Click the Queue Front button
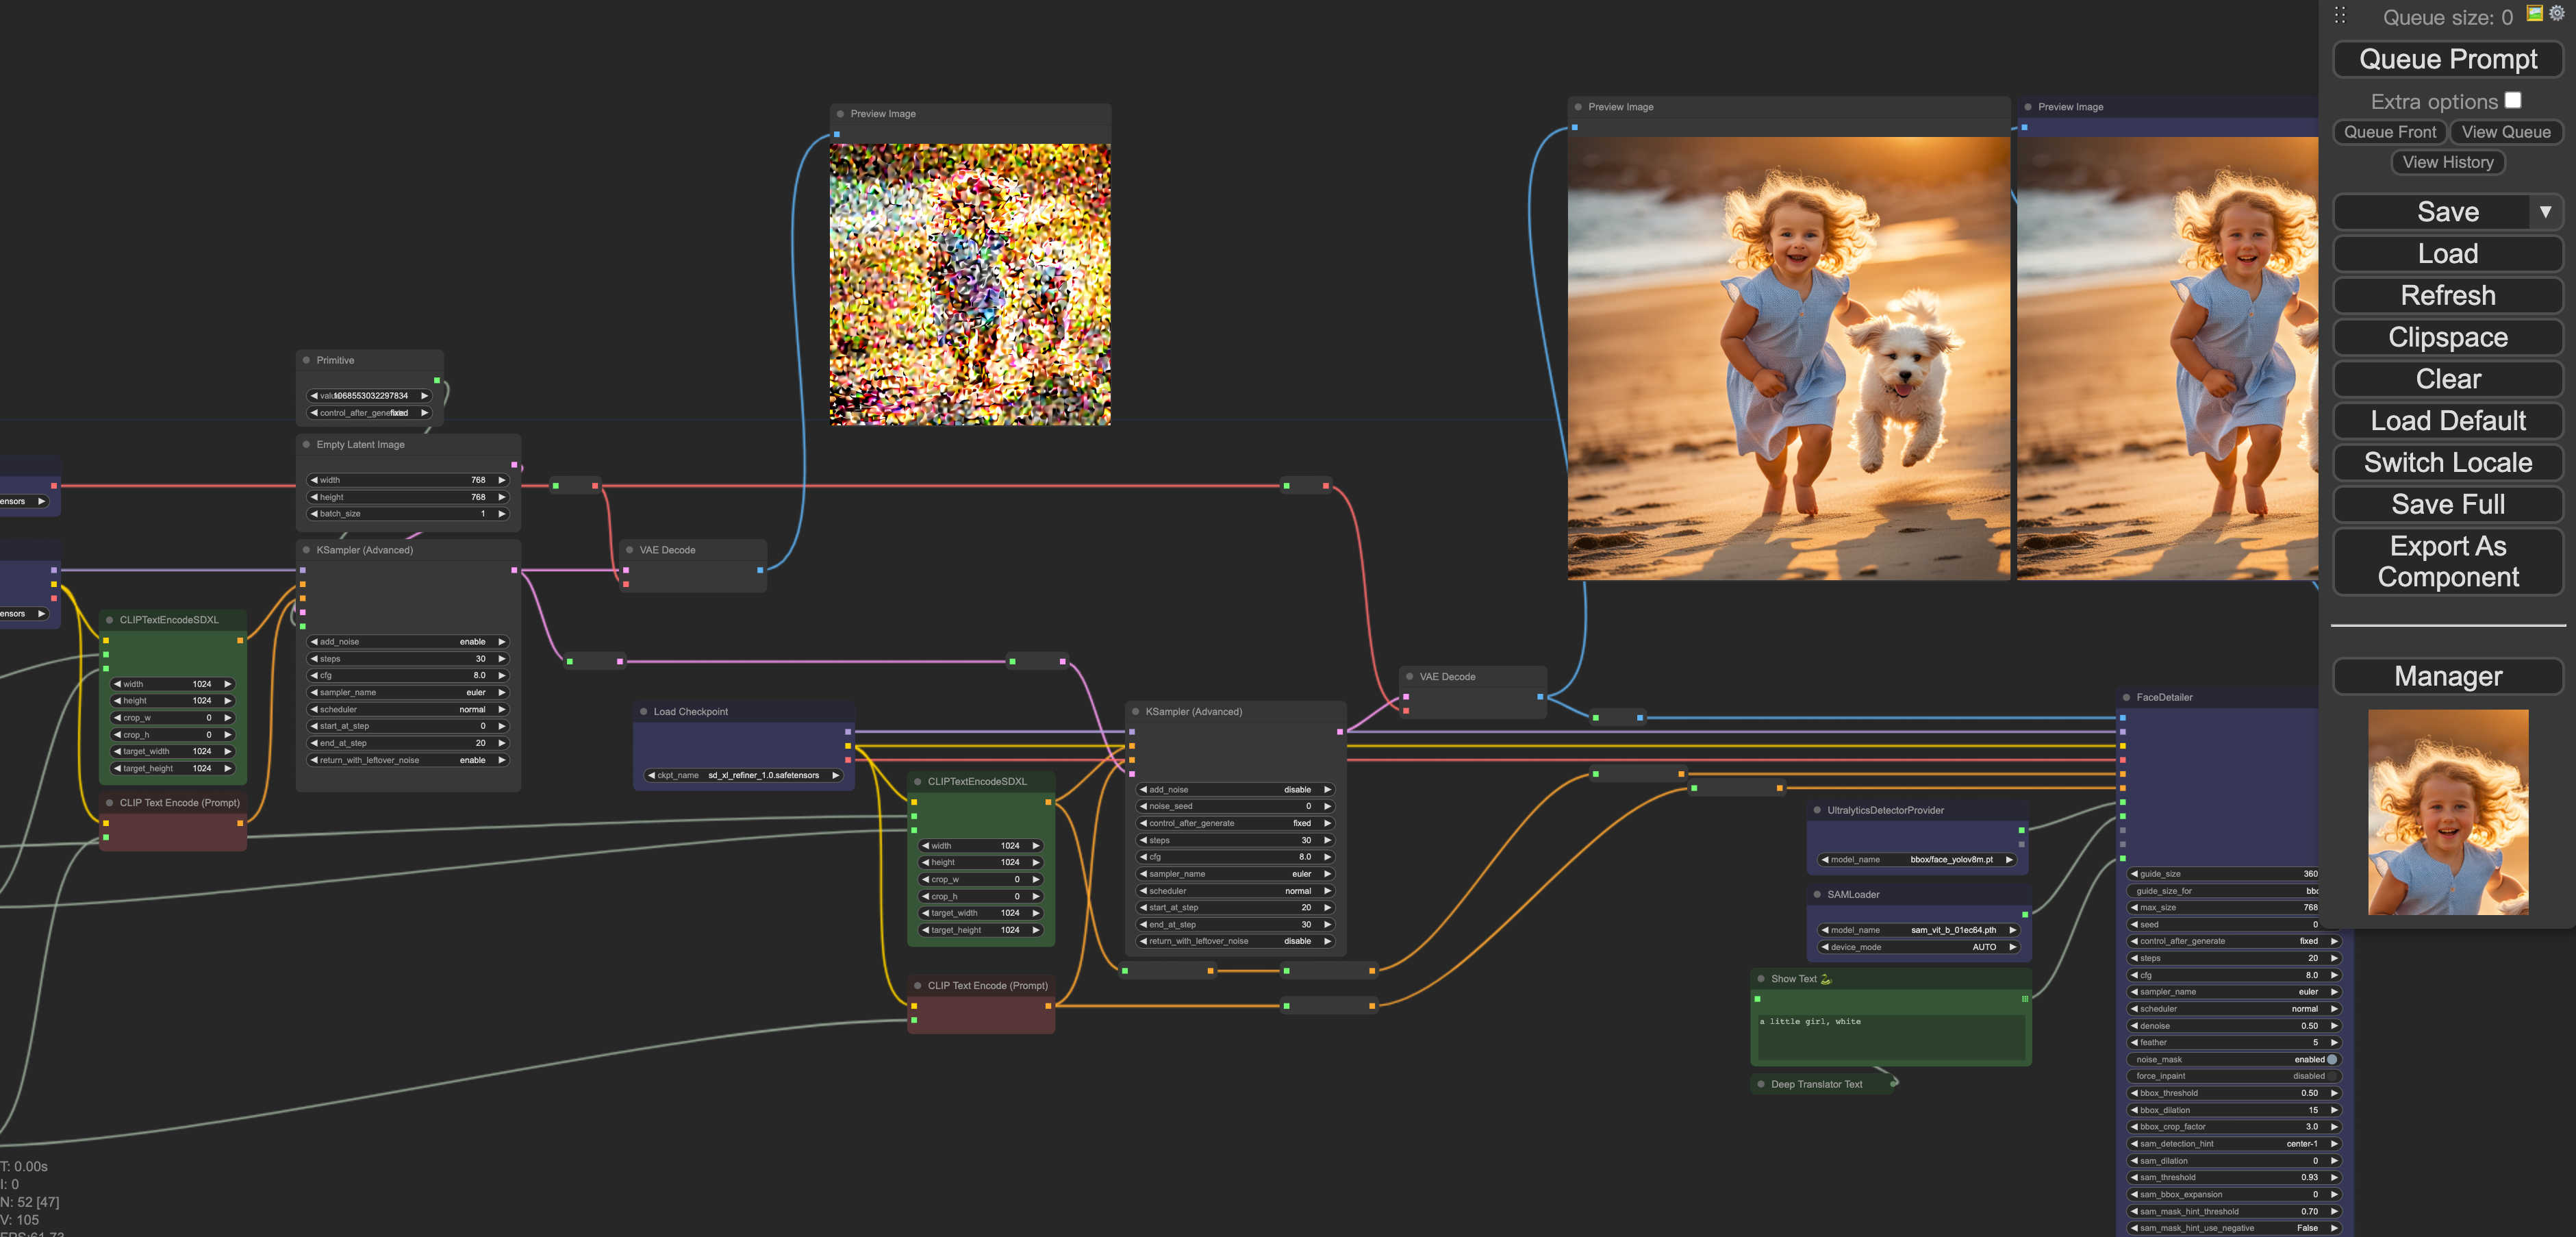The width and height of the screenshot is (2576, 1237). (x=2389, y=131)
